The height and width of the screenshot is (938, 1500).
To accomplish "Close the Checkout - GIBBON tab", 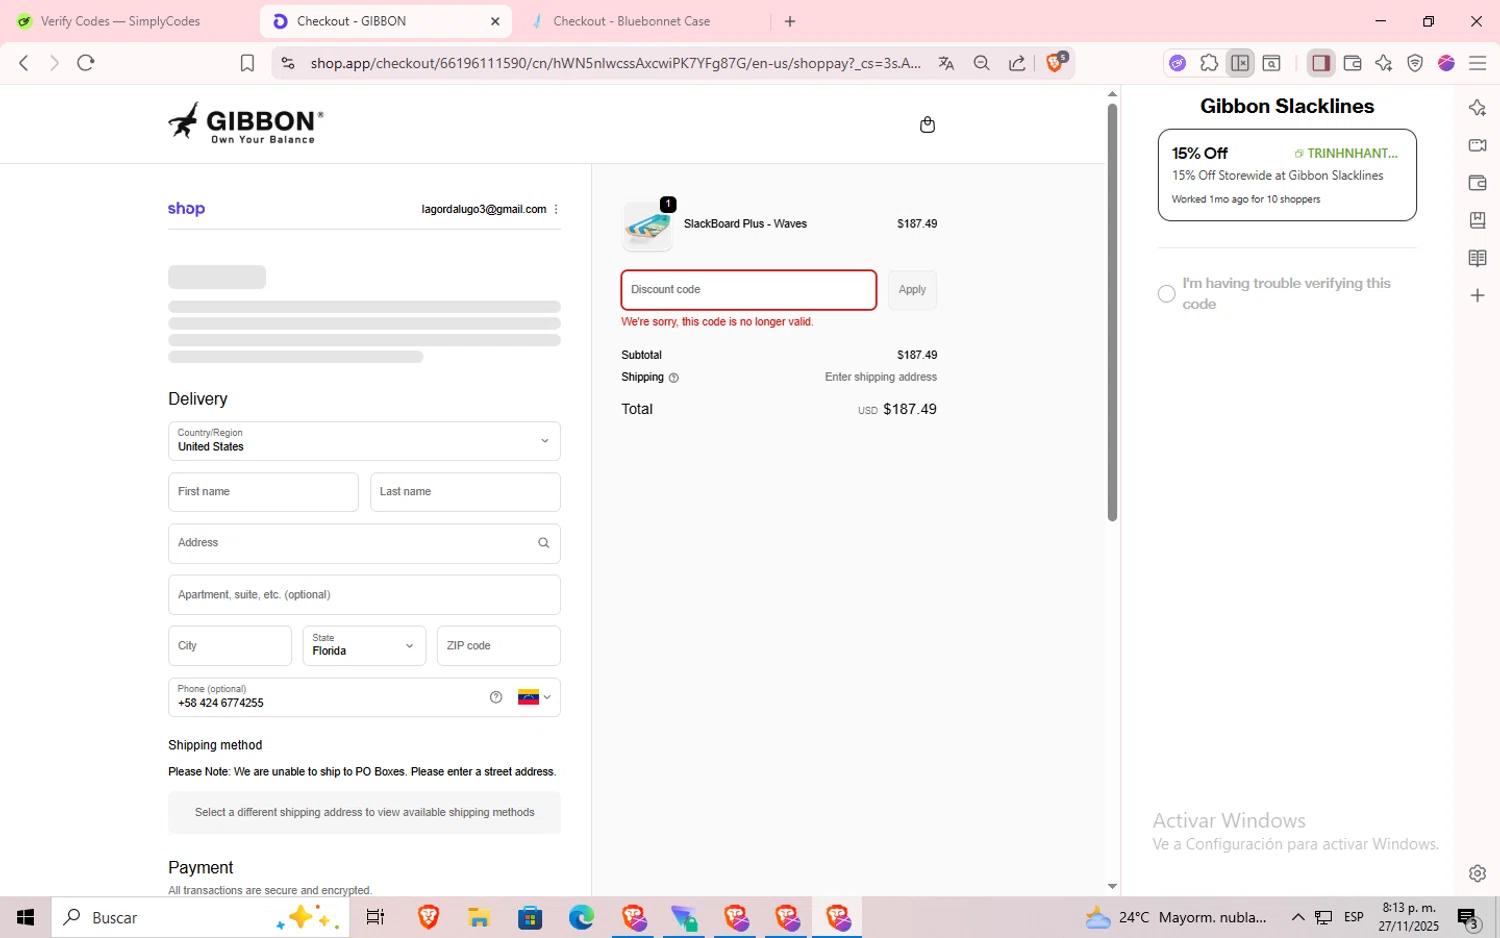I will click(x=495, y=21).
